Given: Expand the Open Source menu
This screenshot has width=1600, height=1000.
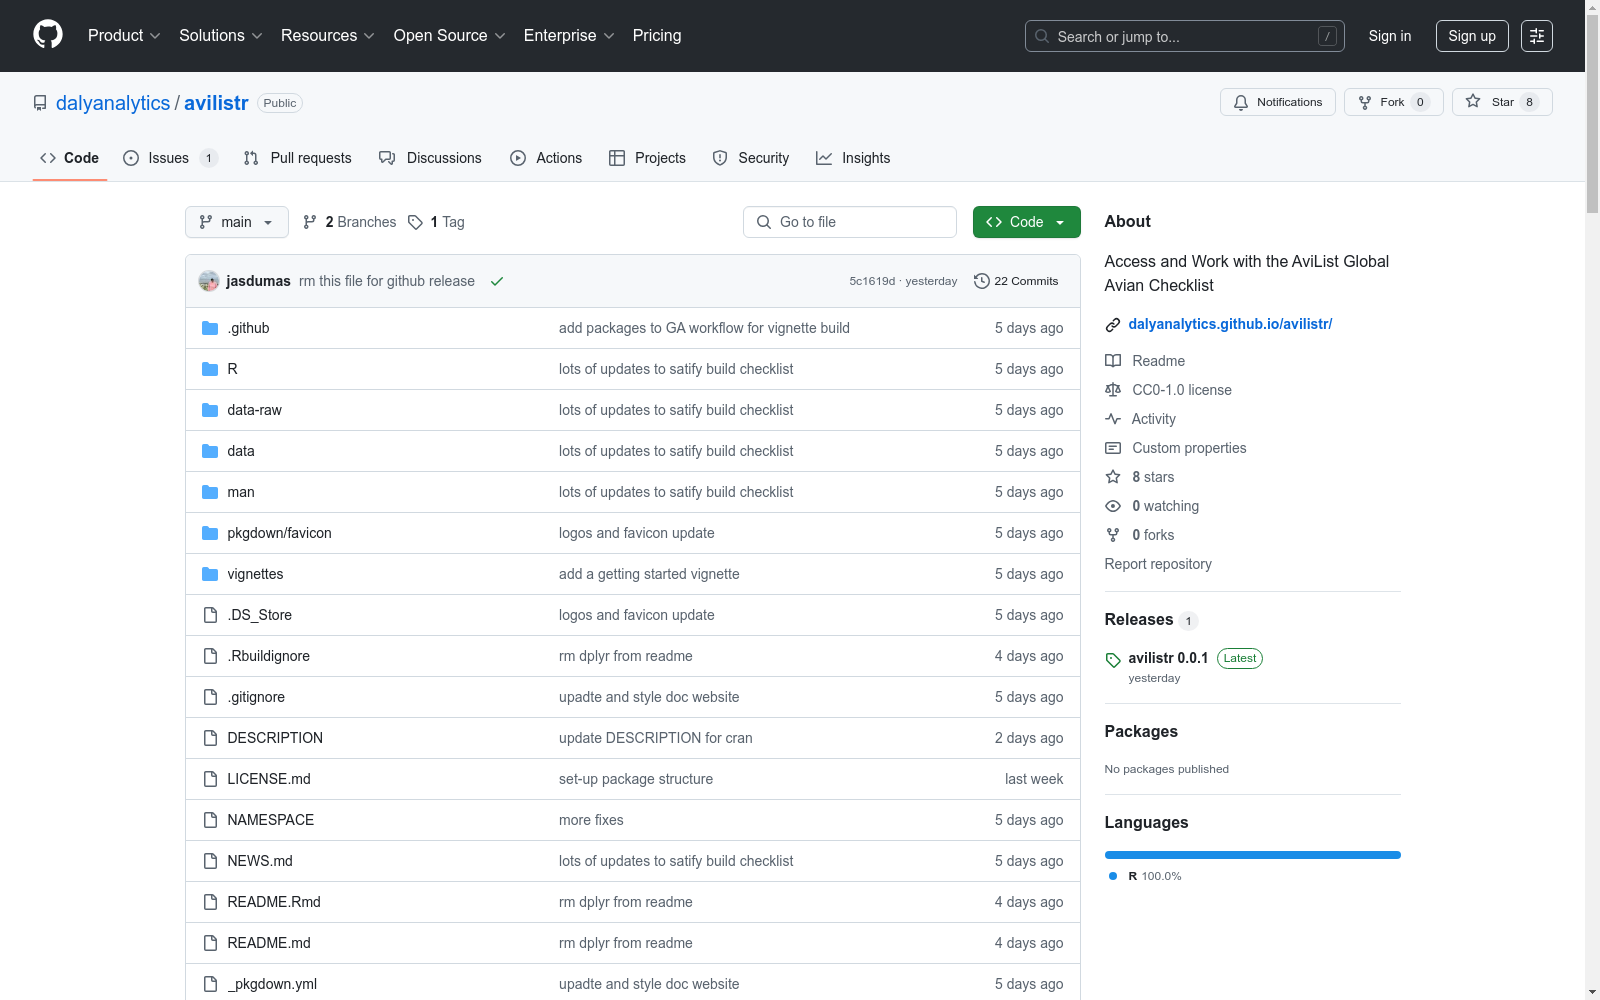Looking at the screenshot, I should [x=450, y=36].
